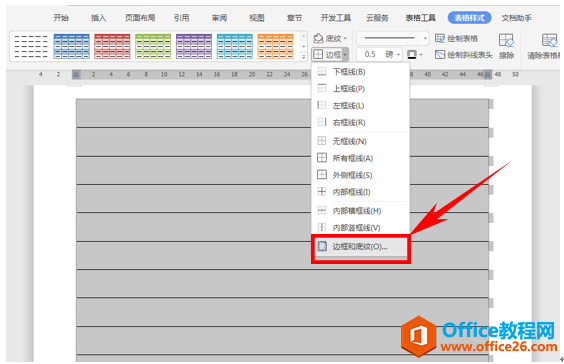Open the 开始 ribbon tab
Screen dimensions: 564x364
[61, 18]
